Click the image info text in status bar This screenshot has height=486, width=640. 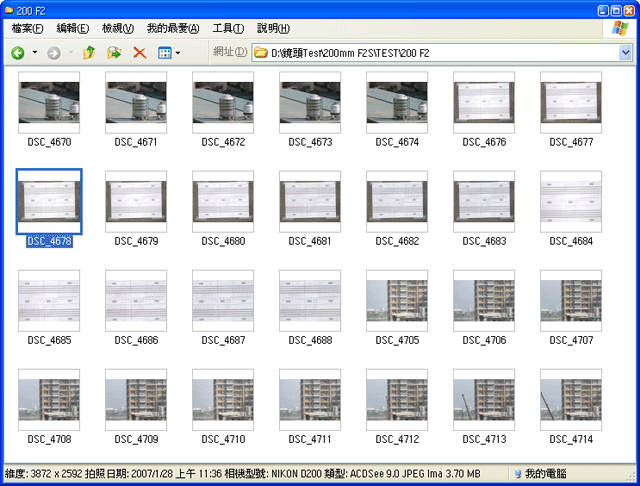(x=223, y=474)
